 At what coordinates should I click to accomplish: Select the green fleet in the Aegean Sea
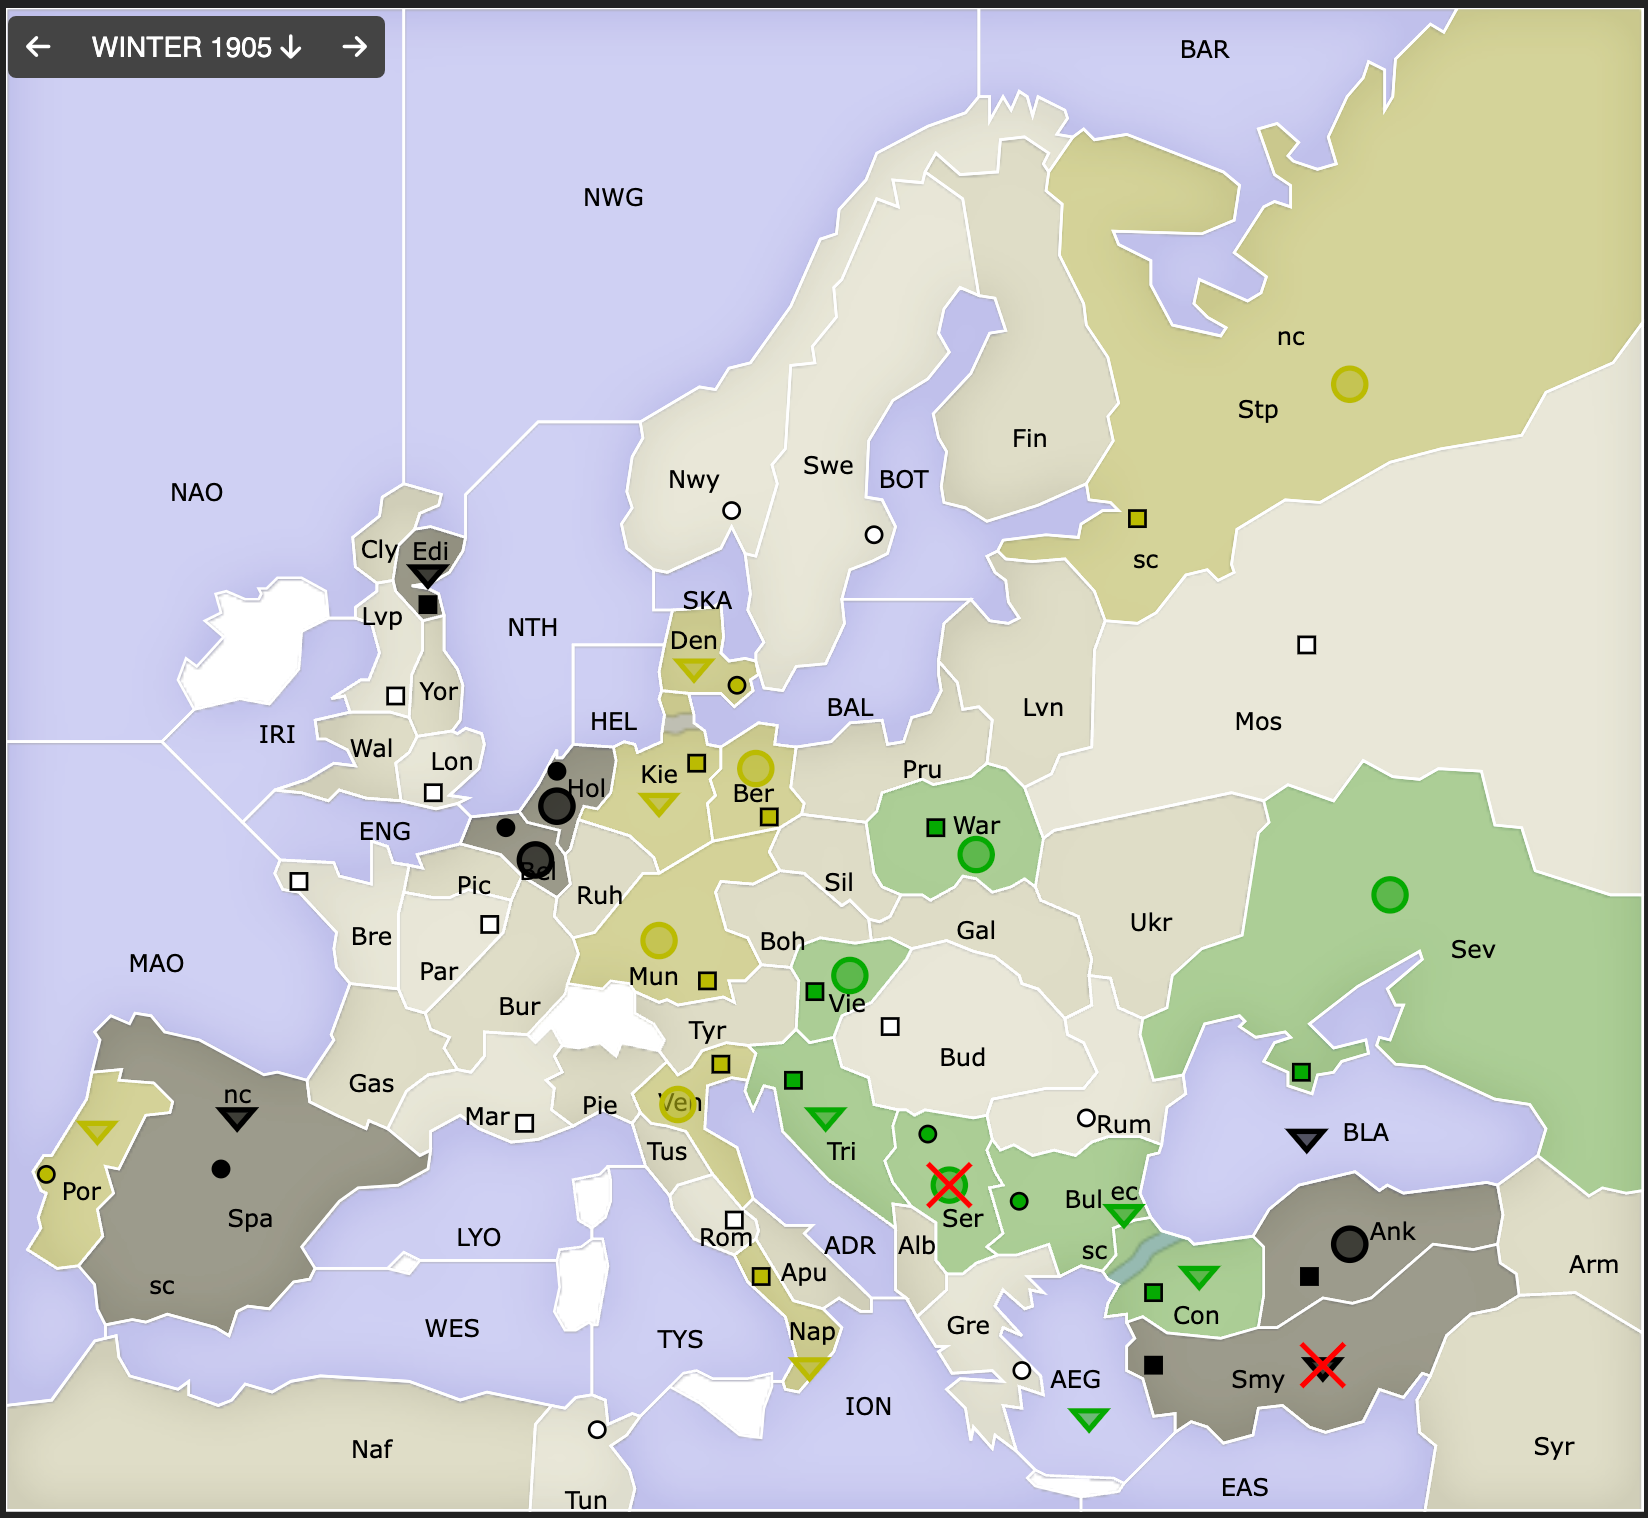(1088, 1418)
